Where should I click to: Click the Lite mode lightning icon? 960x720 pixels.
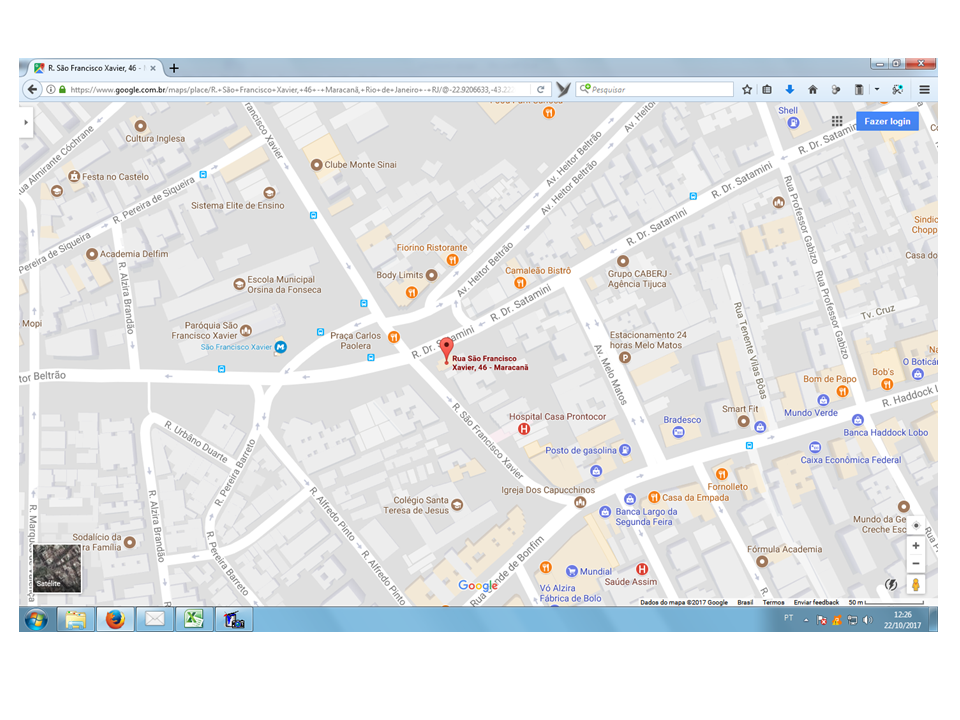coord(891,585)
